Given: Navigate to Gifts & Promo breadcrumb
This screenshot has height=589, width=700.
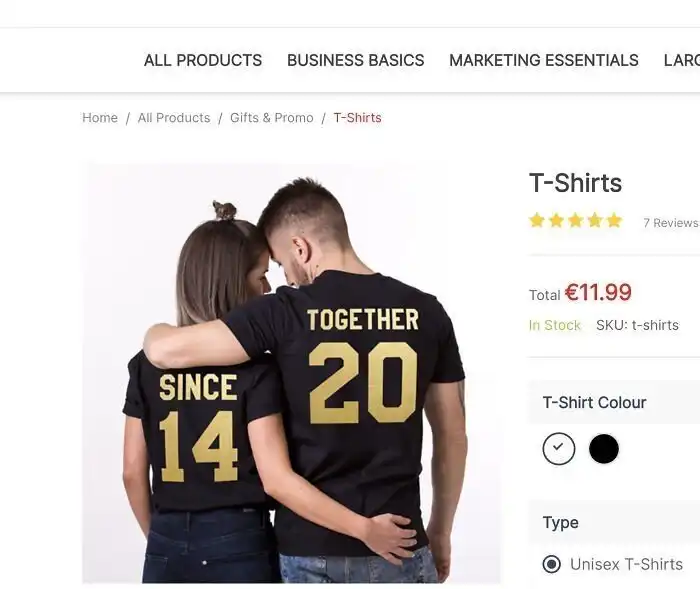Looking at the screenshot, I should point(272,118).
